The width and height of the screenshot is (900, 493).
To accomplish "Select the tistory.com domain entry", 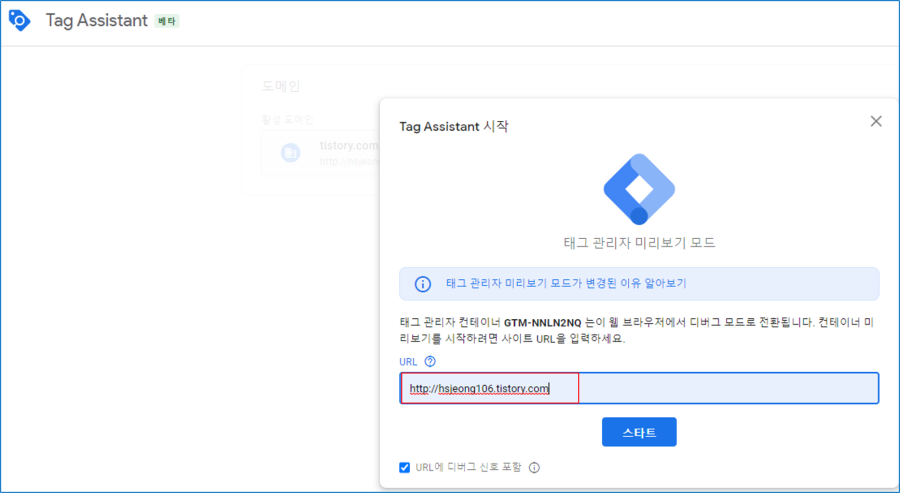I will 321,153.
